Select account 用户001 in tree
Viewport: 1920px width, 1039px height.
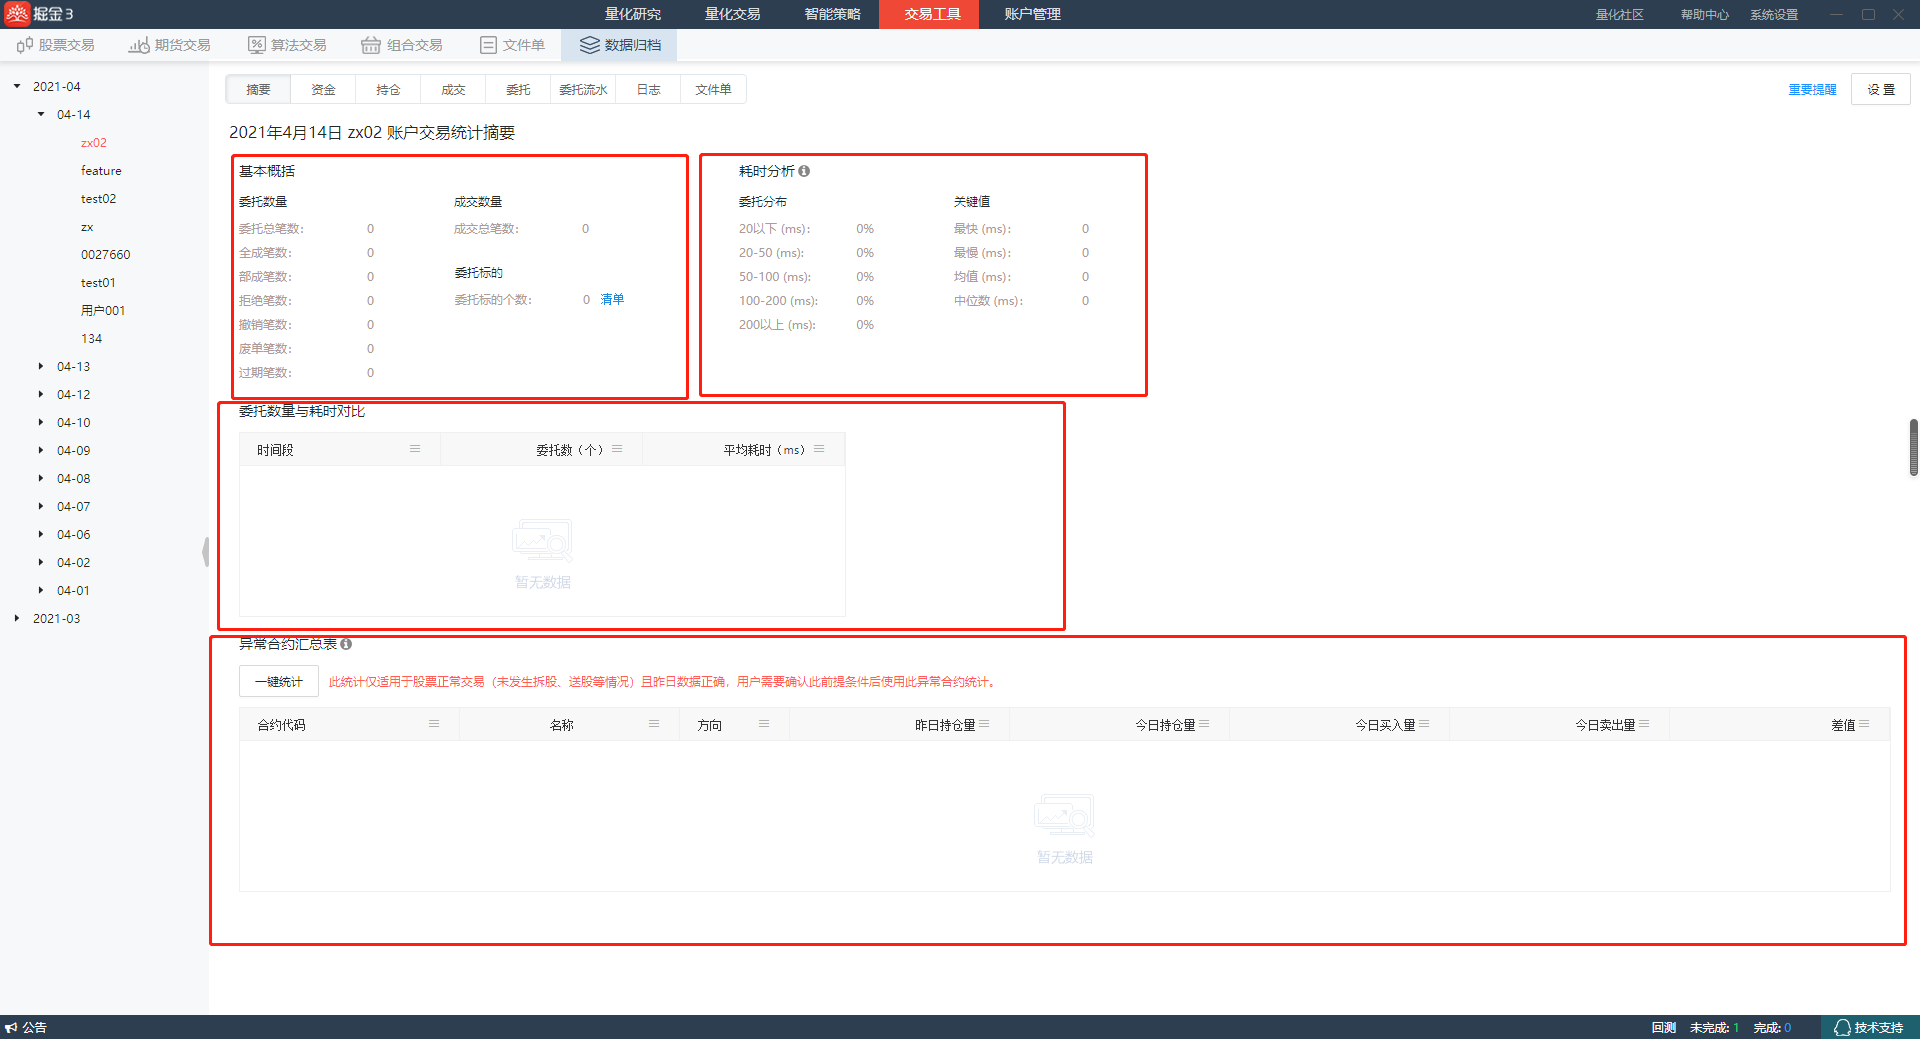point(103,310)
